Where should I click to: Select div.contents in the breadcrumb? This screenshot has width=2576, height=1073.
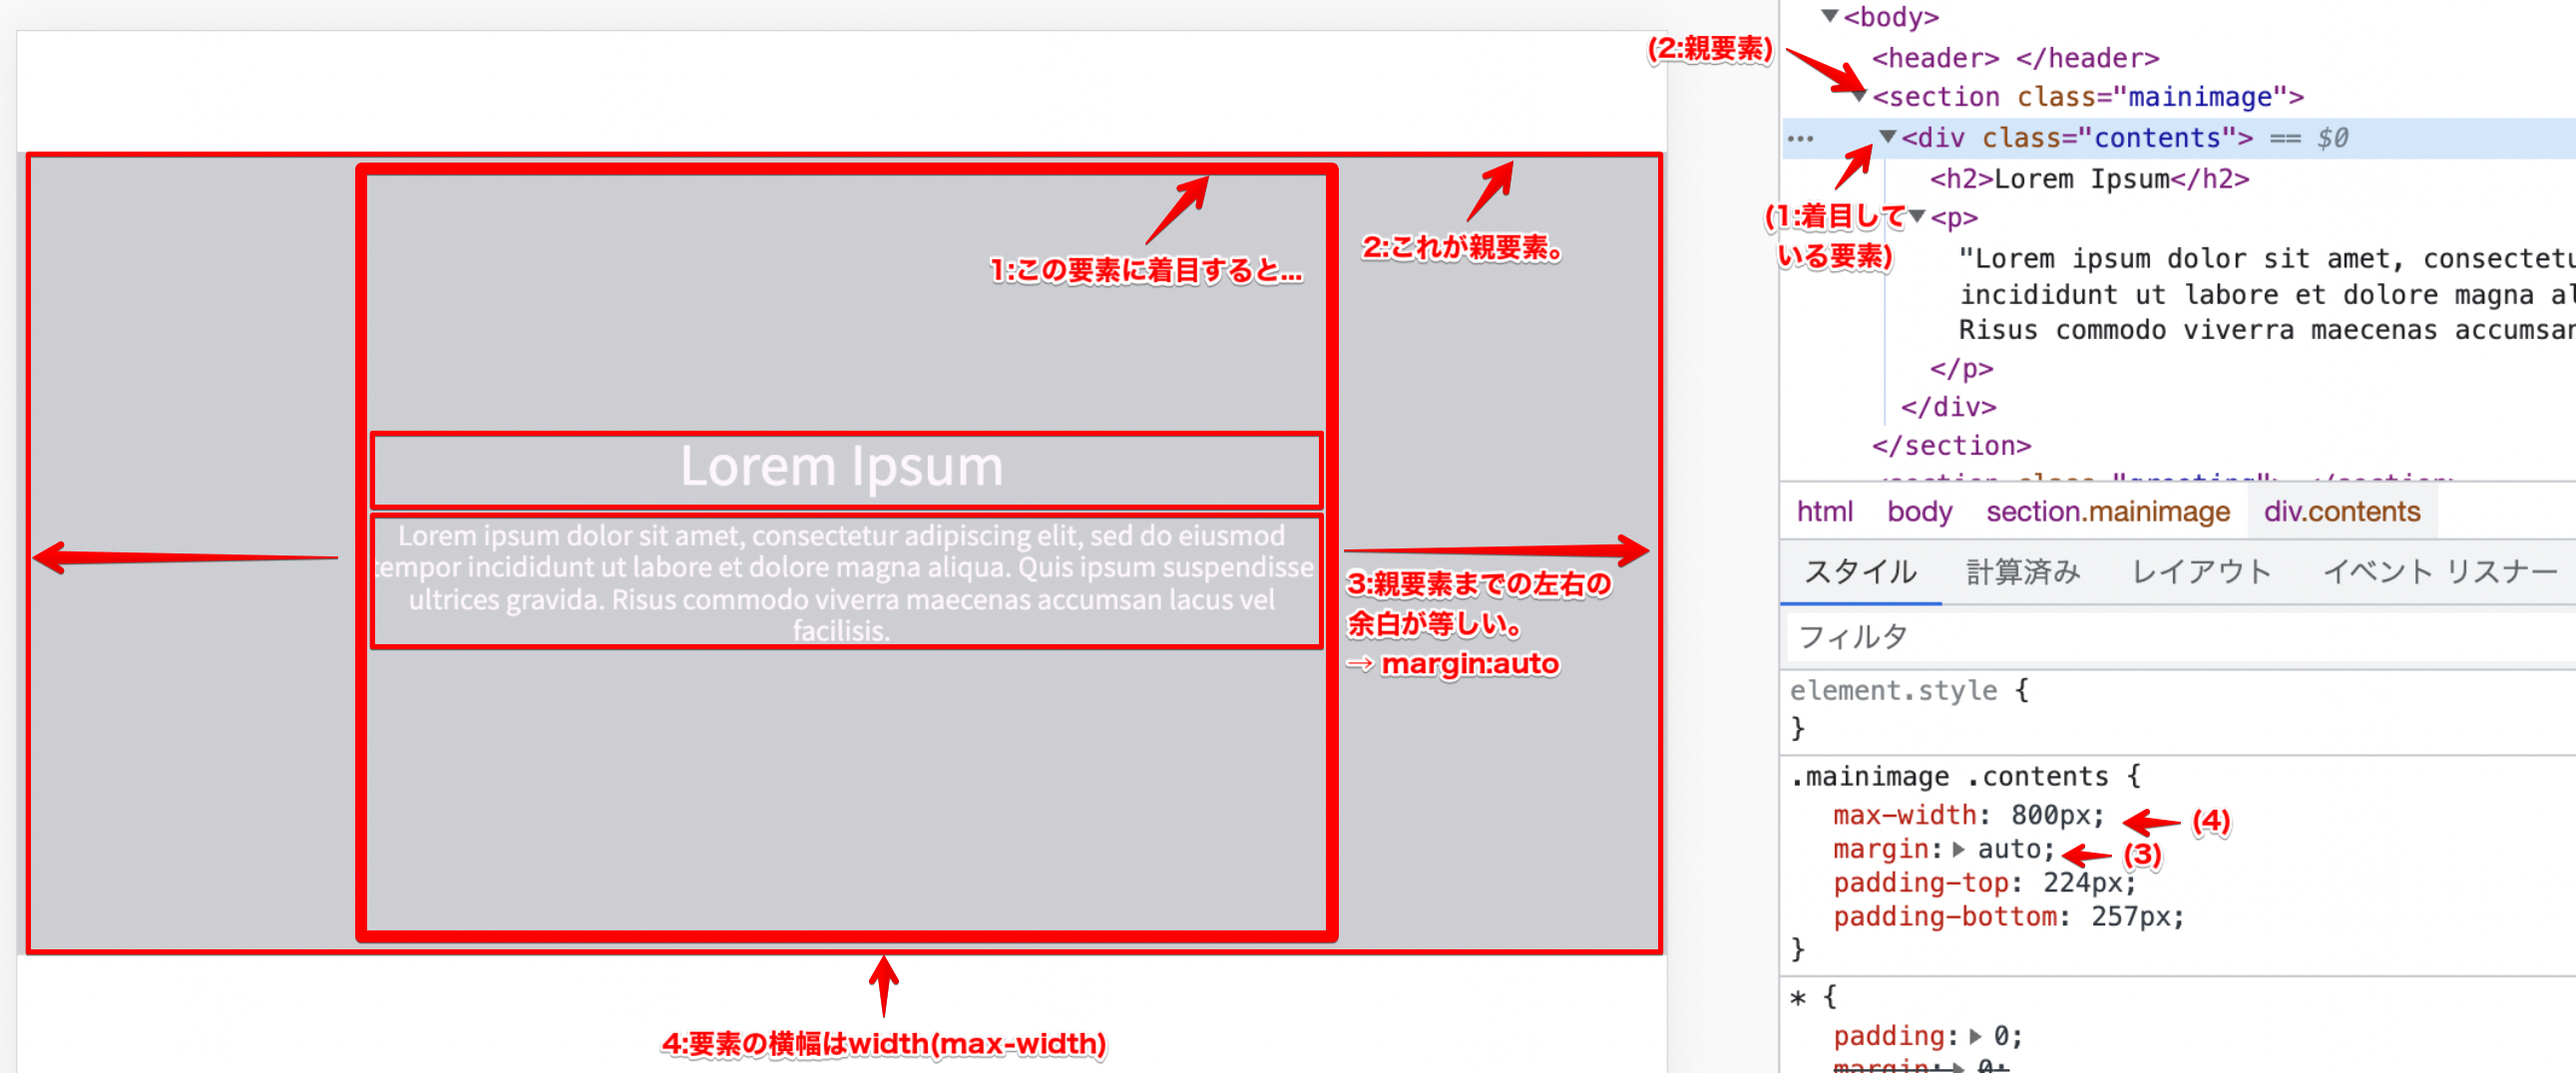pyautogui.click(x=2341, y=511)
